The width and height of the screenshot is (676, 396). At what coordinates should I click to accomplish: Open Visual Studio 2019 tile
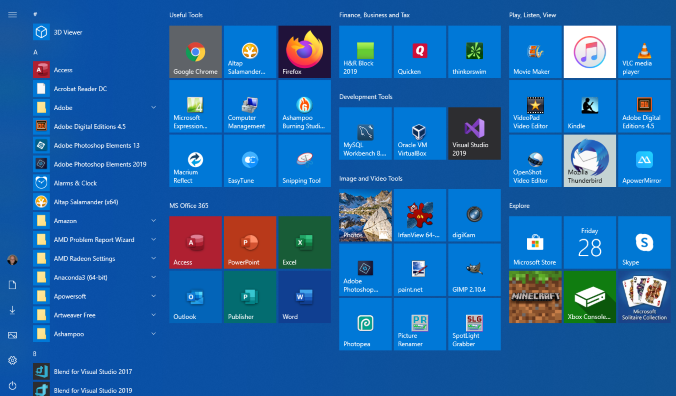(x=474, y=134)
